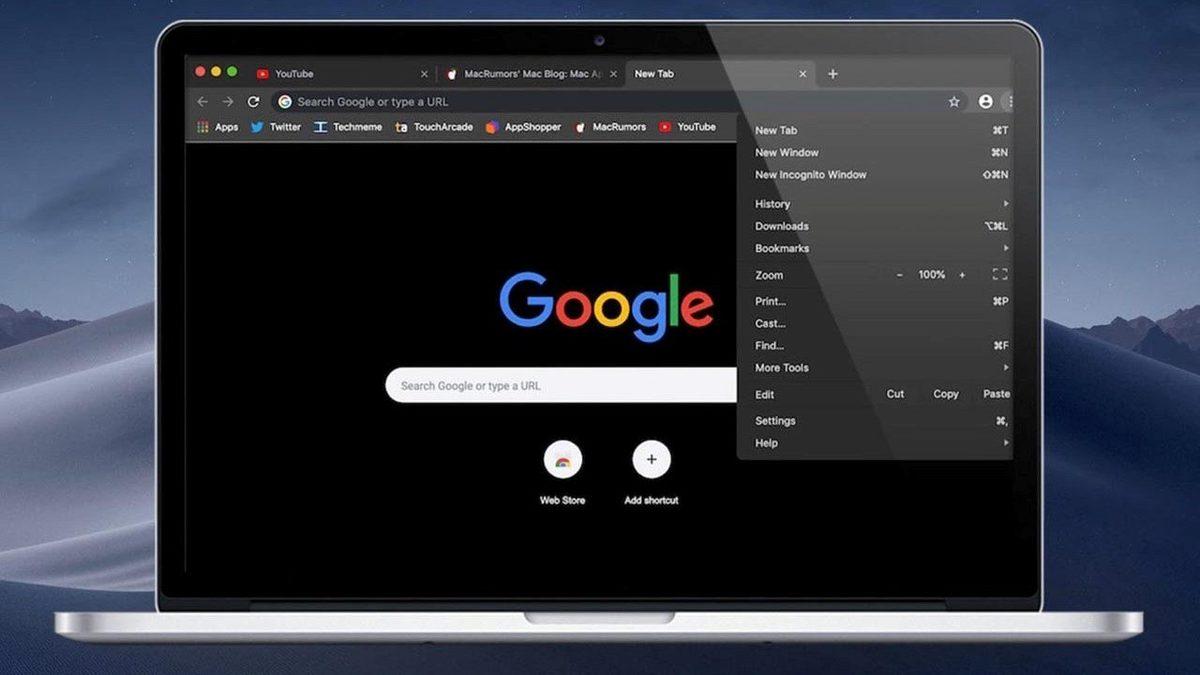This screenshot has width=1200, height=675.
Task: Select New Incognito Window from the menu
Action: [810, 174]
